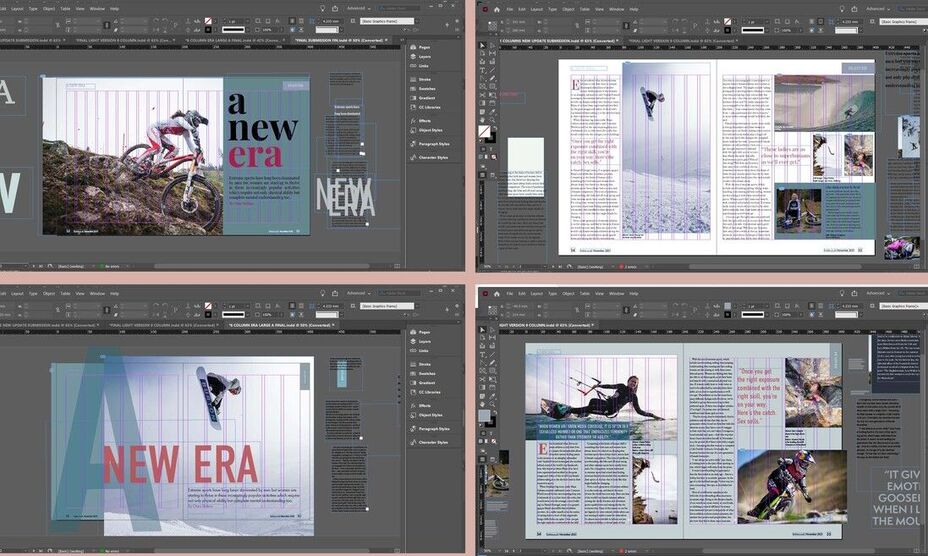The width and height of the screenshot is (928, 556).
Task: Choose the Page tool in top-right window
Action: pos(482,54)
